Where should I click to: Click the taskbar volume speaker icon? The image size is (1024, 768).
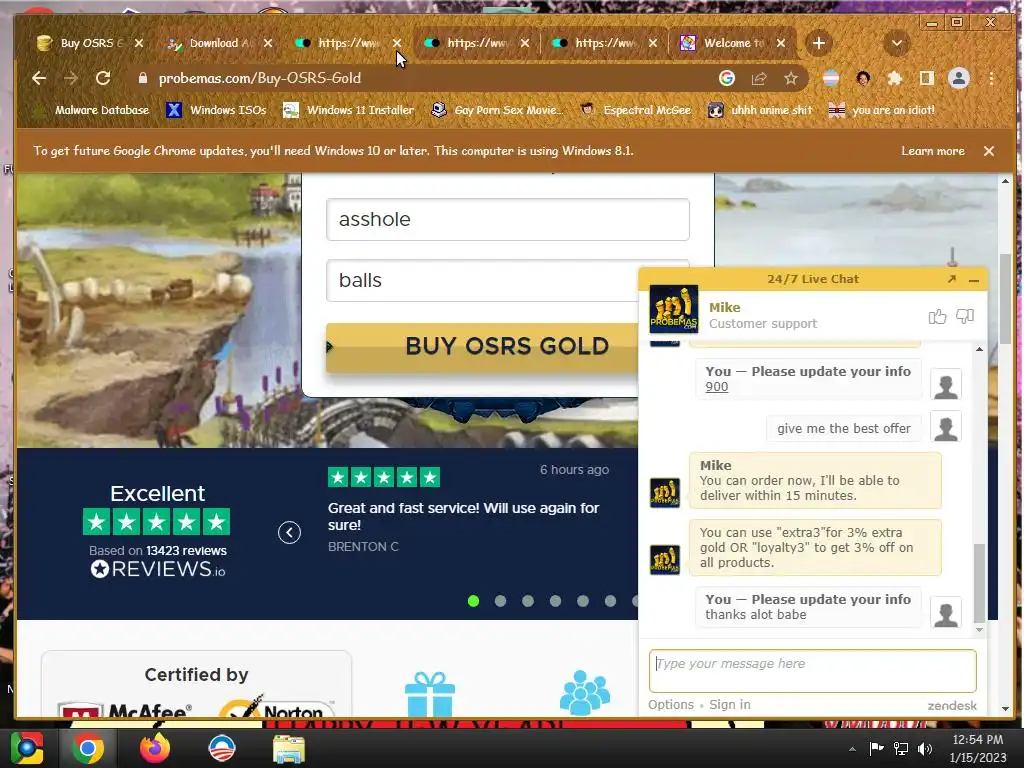(925, 748)
